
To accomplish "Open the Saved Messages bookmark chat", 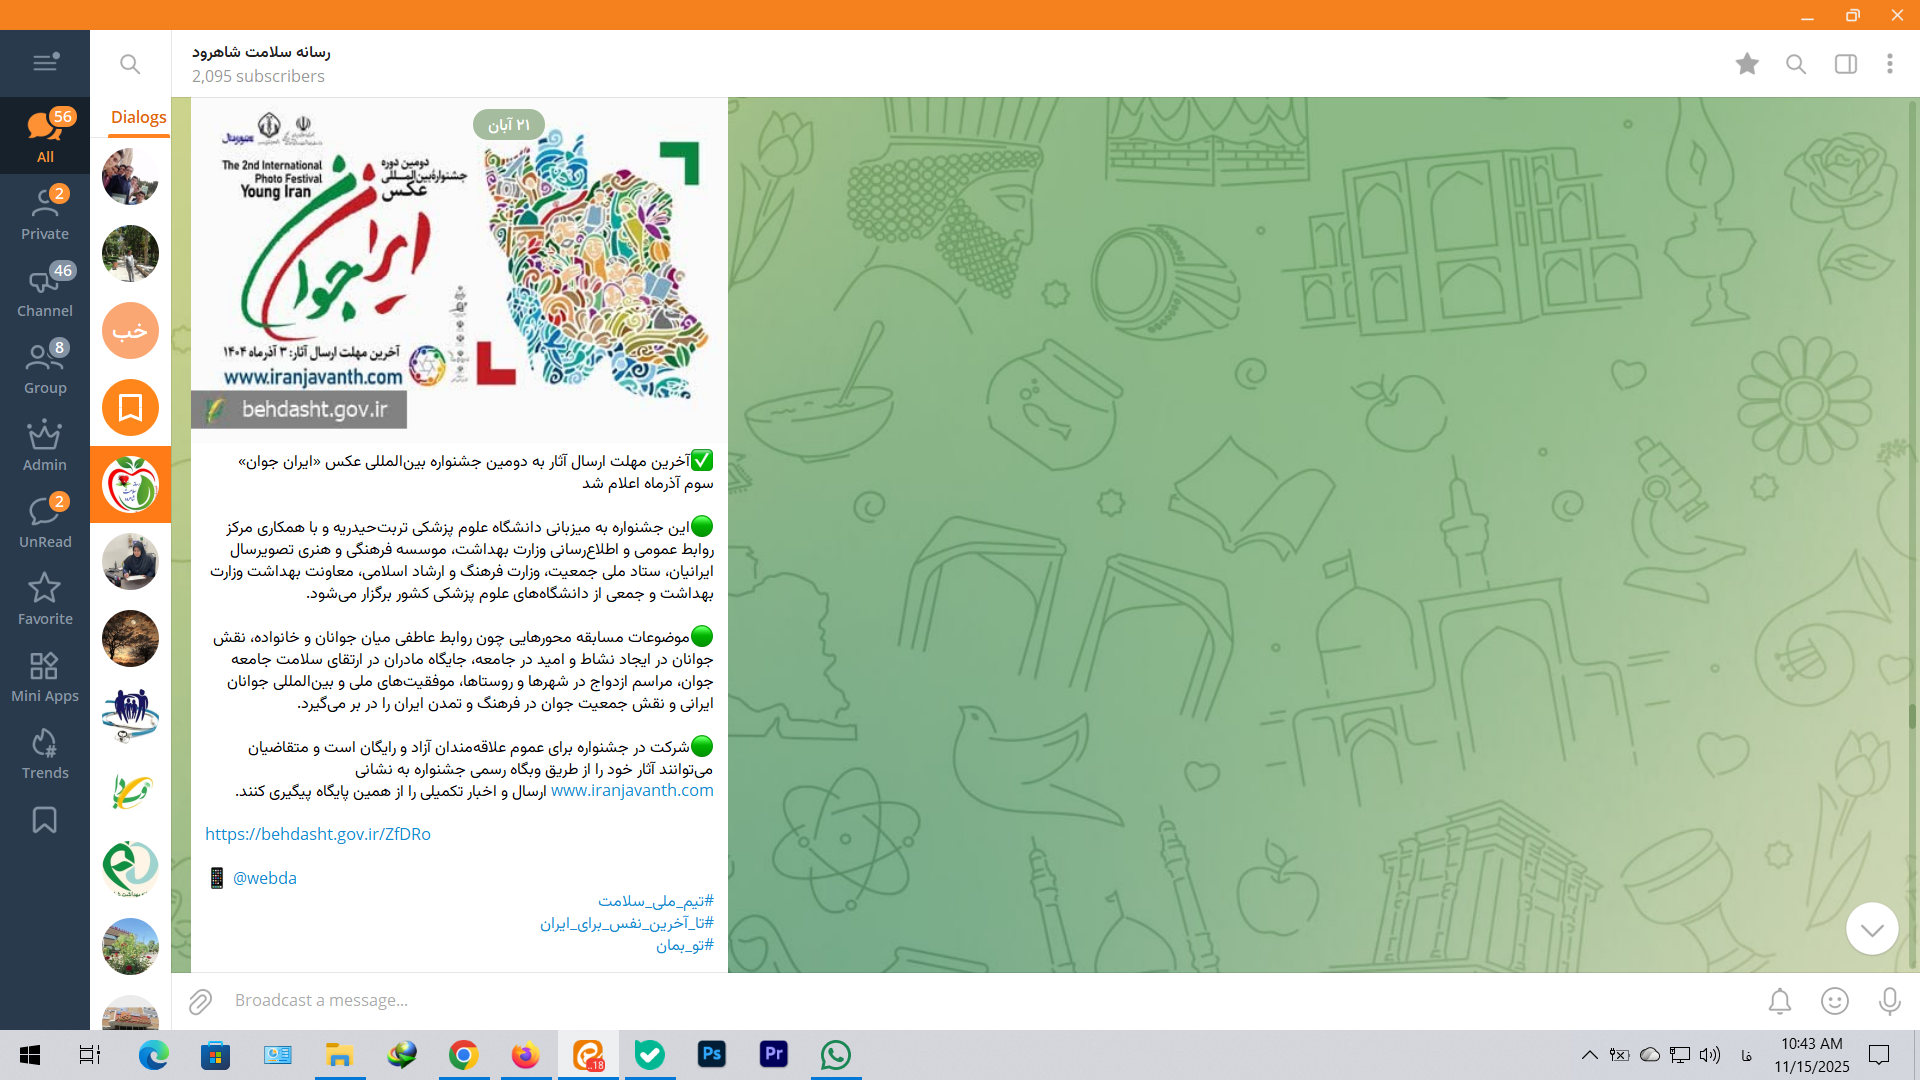I will tap(130, 408).
